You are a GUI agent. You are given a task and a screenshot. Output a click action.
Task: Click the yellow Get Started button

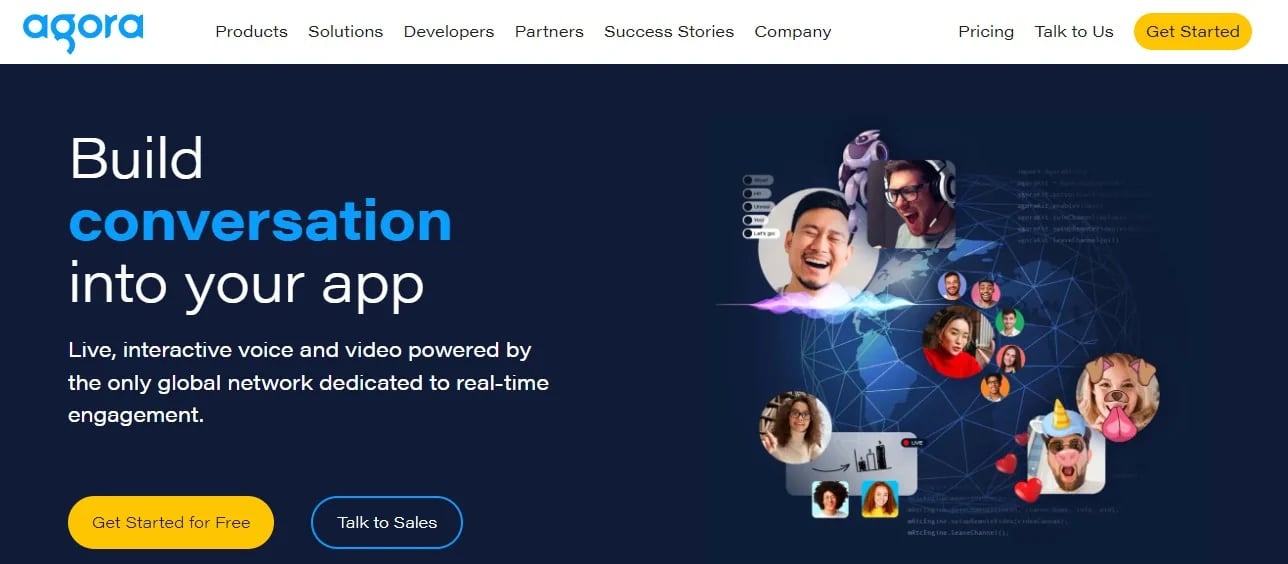coord(1193,32)
